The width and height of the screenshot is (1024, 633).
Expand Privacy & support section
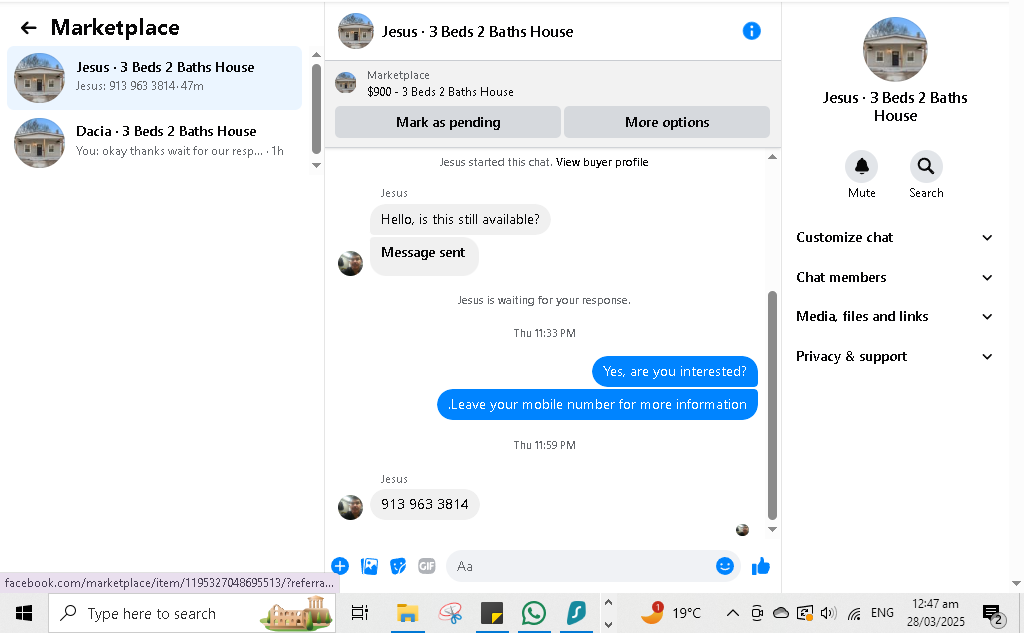tap(894, 356)
